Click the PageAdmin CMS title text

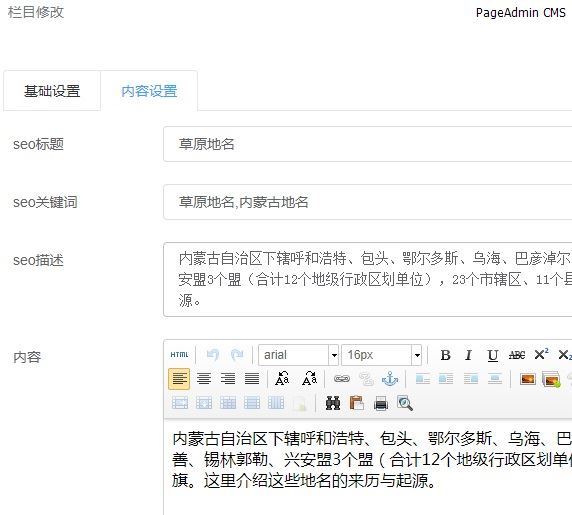click(521, 13)
